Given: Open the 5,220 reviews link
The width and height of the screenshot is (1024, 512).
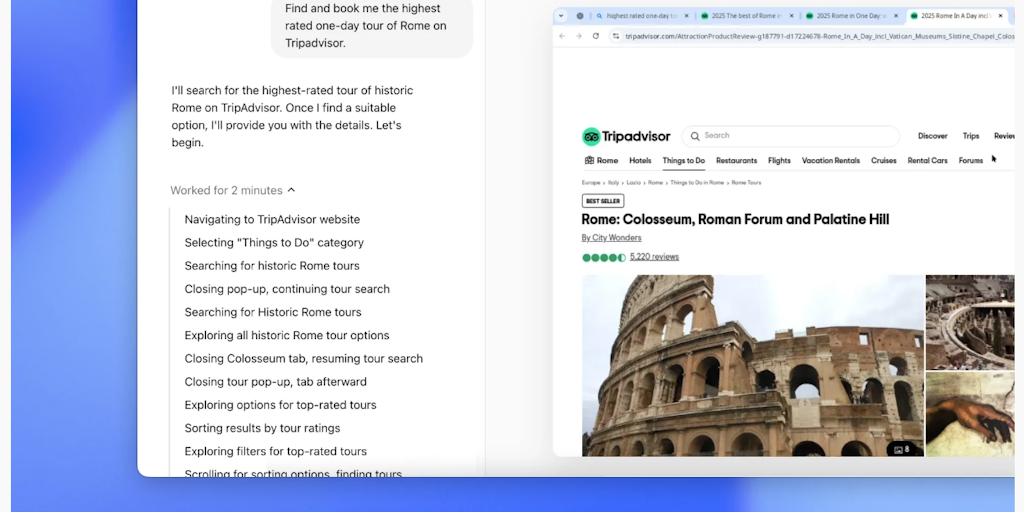Looking at the screenshot, I should click(654, 257).
